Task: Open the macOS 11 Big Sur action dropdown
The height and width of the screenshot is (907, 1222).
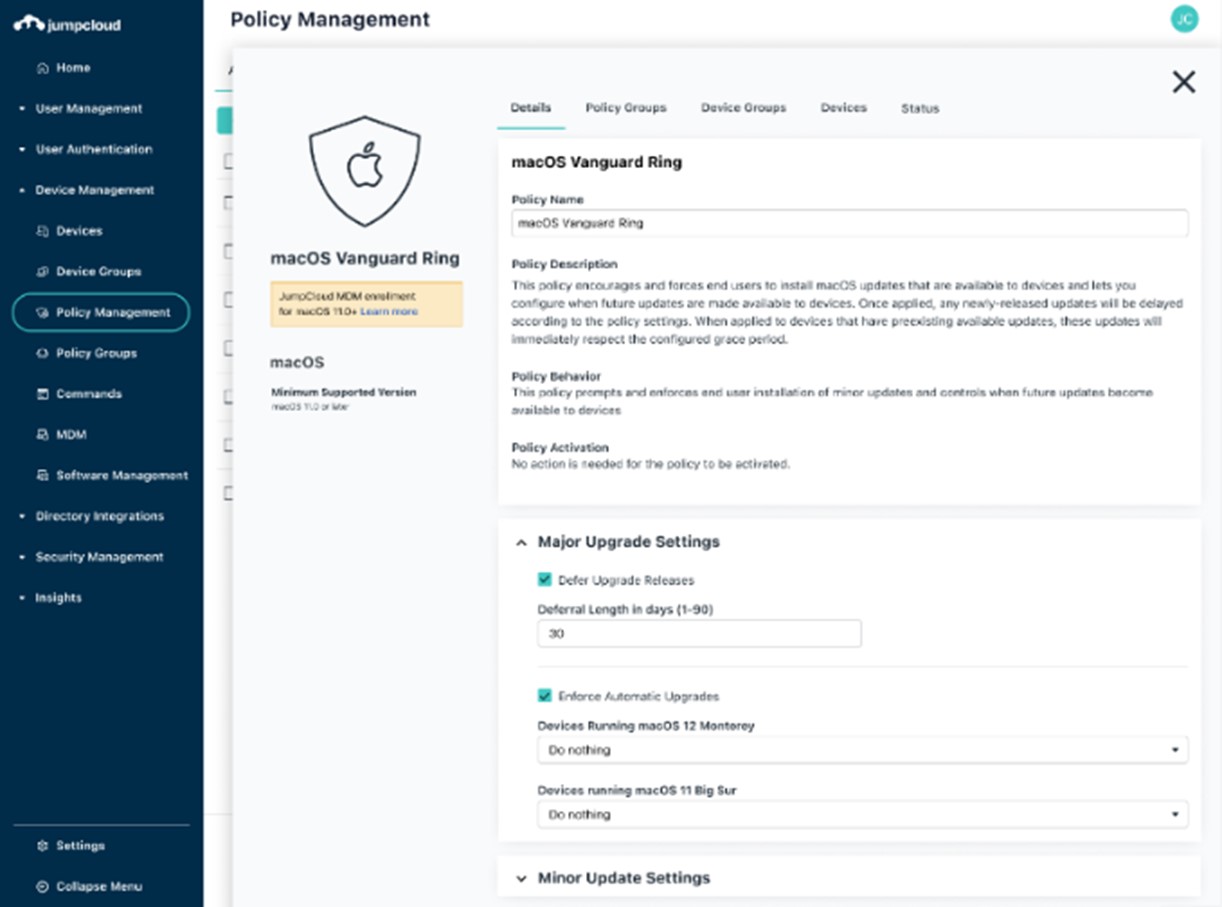Action: [x=863, y=815]
